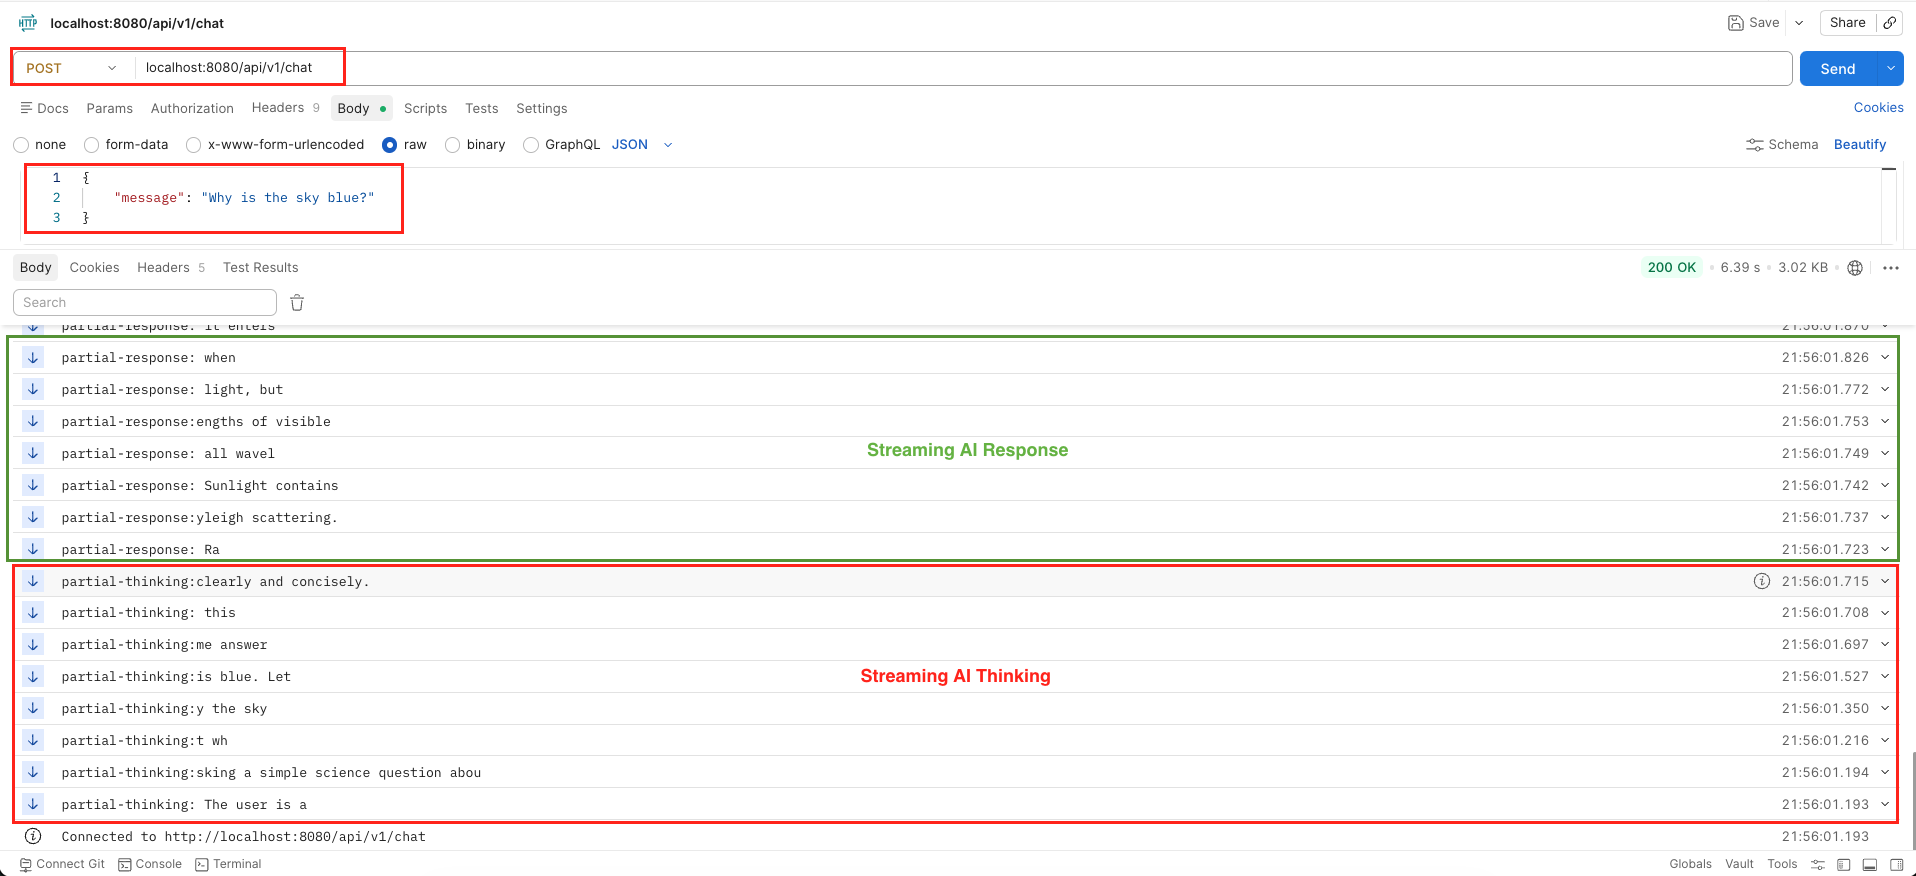Click info icon on 'clearly and concisely' row

coord(1761,581)
